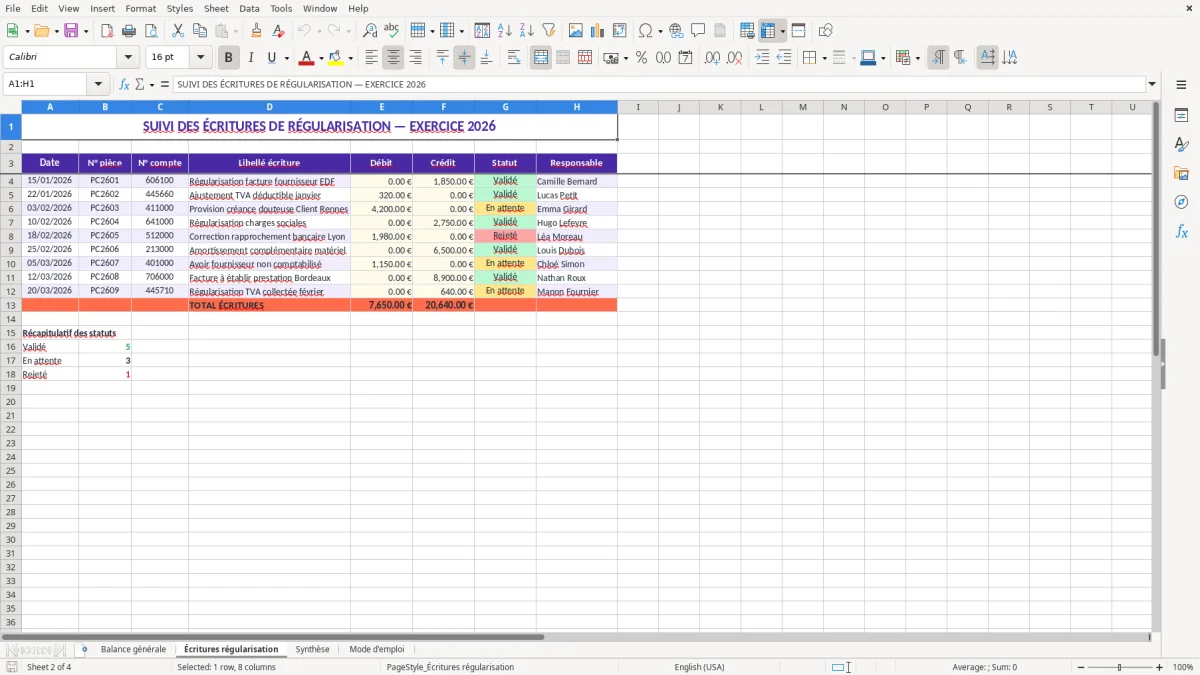Open font color palette arrow

coord(321,58)
